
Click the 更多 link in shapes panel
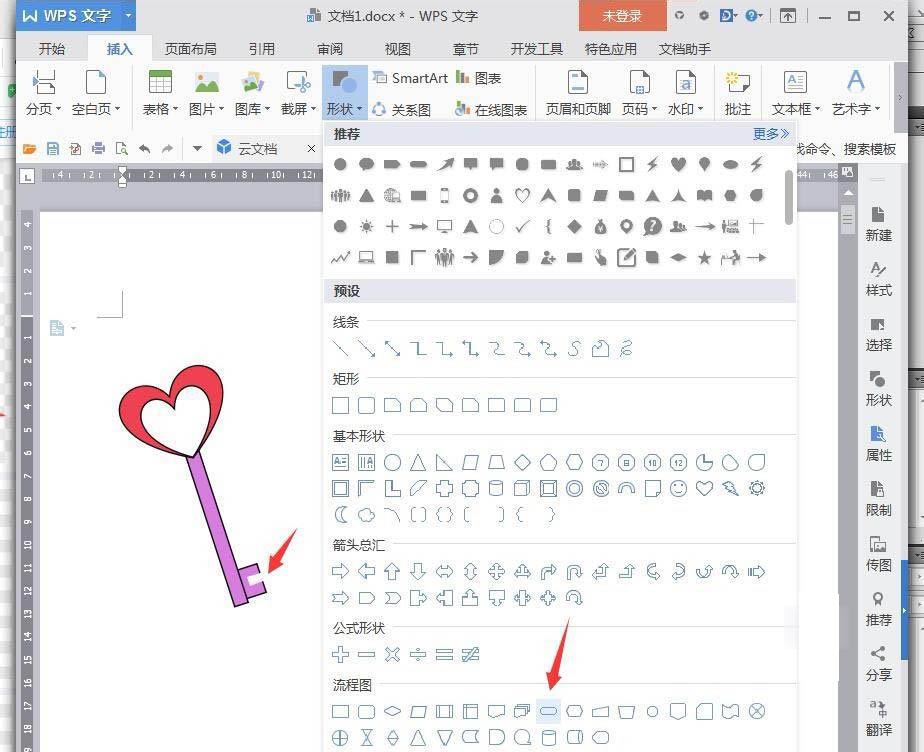coord(771,134)
